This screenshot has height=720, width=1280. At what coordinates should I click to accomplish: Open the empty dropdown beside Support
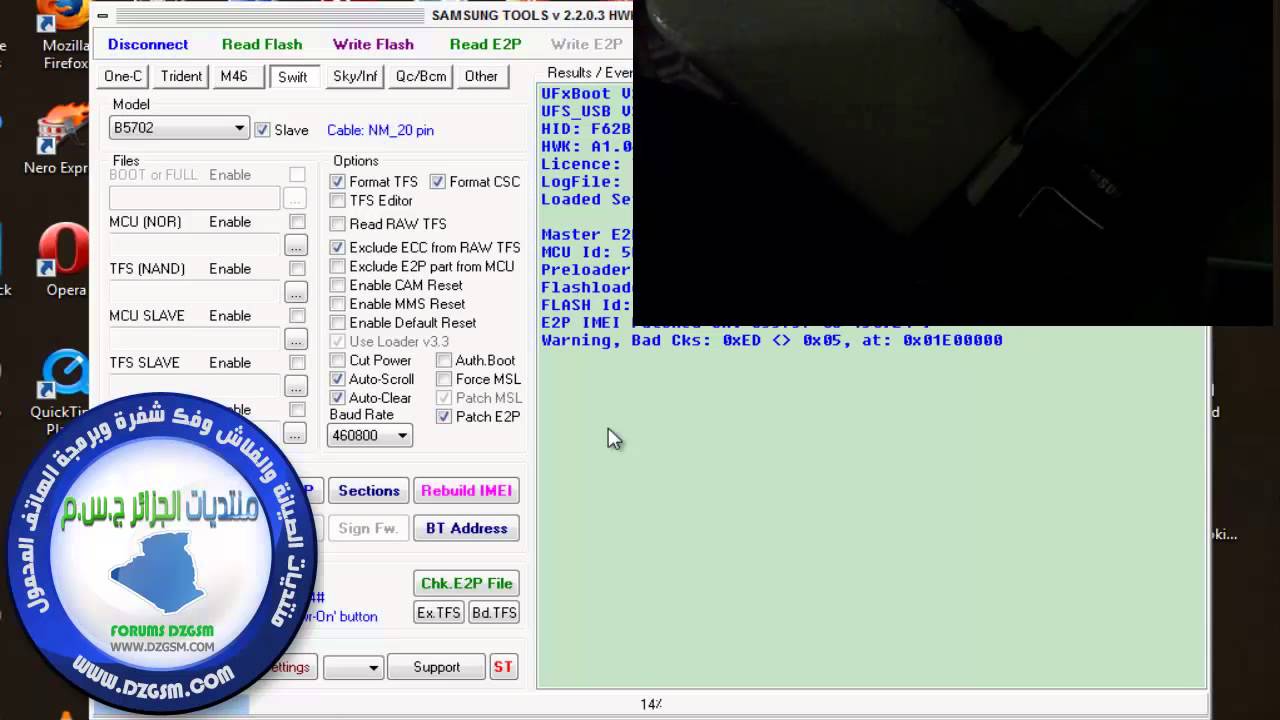click(353, 667)
